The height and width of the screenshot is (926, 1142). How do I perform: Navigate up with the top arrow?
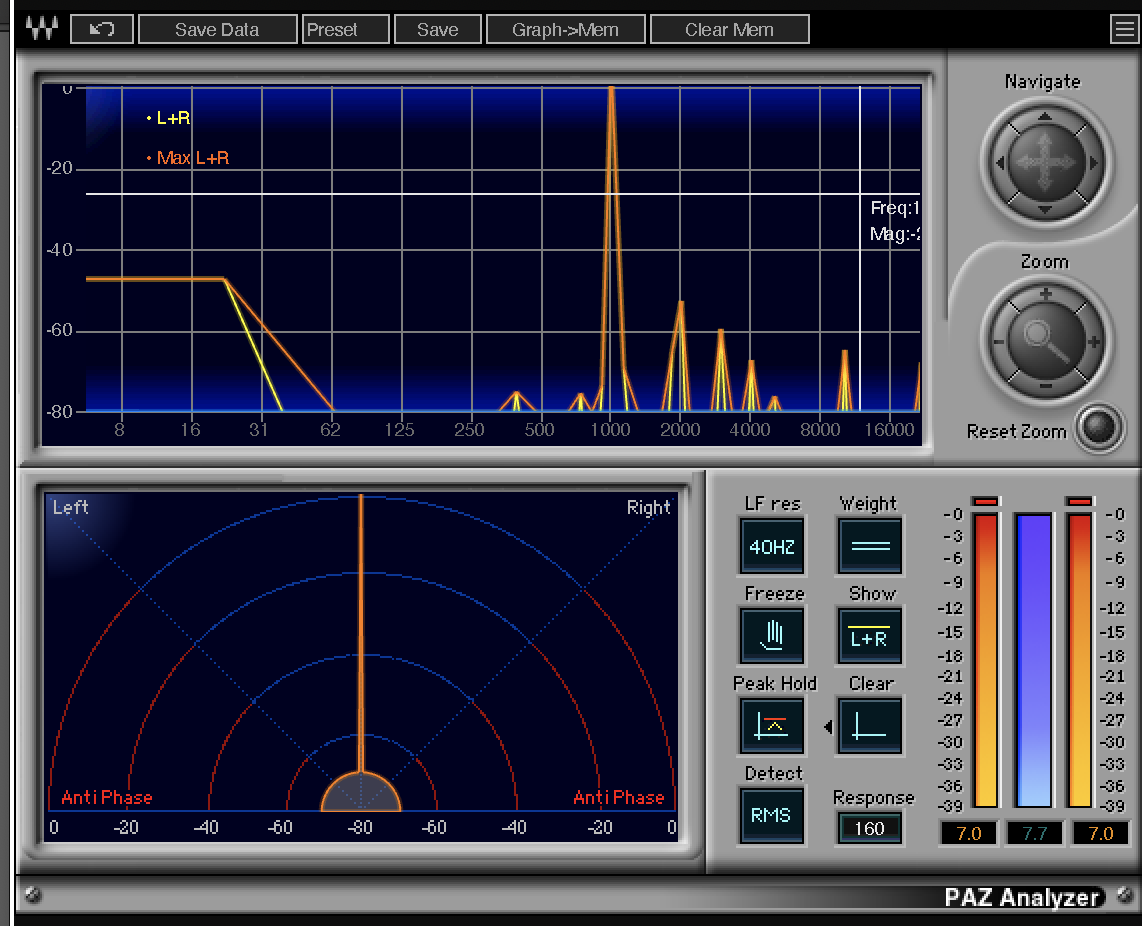pos(1044,117)
